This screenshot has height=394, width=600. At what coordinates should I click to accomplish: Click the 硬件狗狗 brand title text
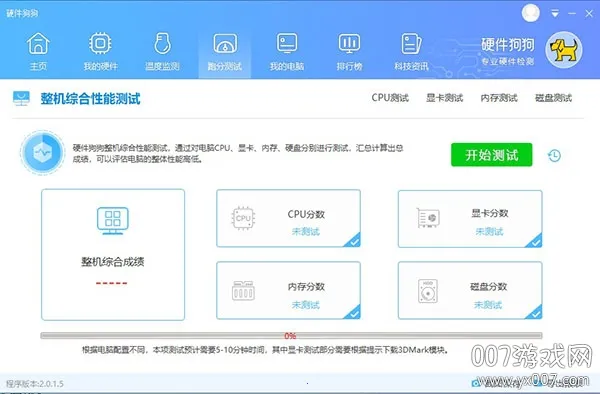click(507, 45)
